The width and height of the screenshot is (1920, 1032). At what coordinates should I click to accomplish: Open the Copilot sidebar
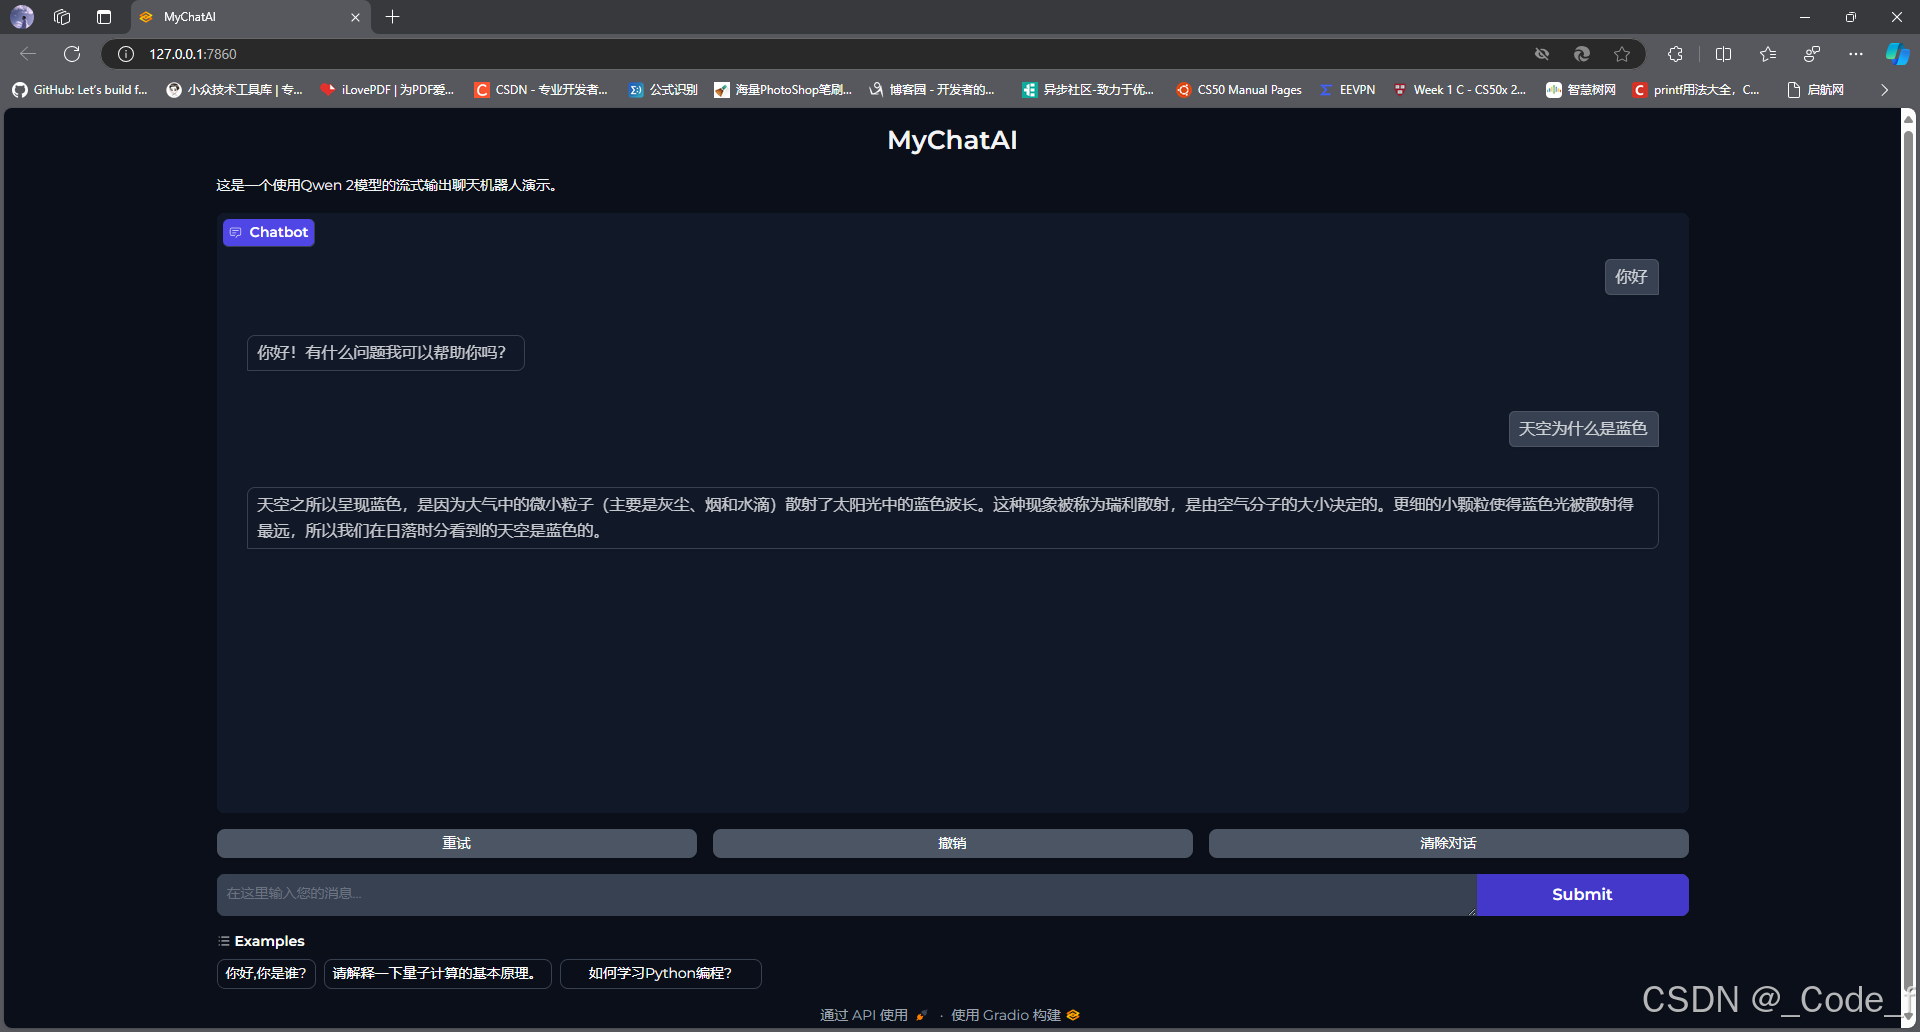1897,54
